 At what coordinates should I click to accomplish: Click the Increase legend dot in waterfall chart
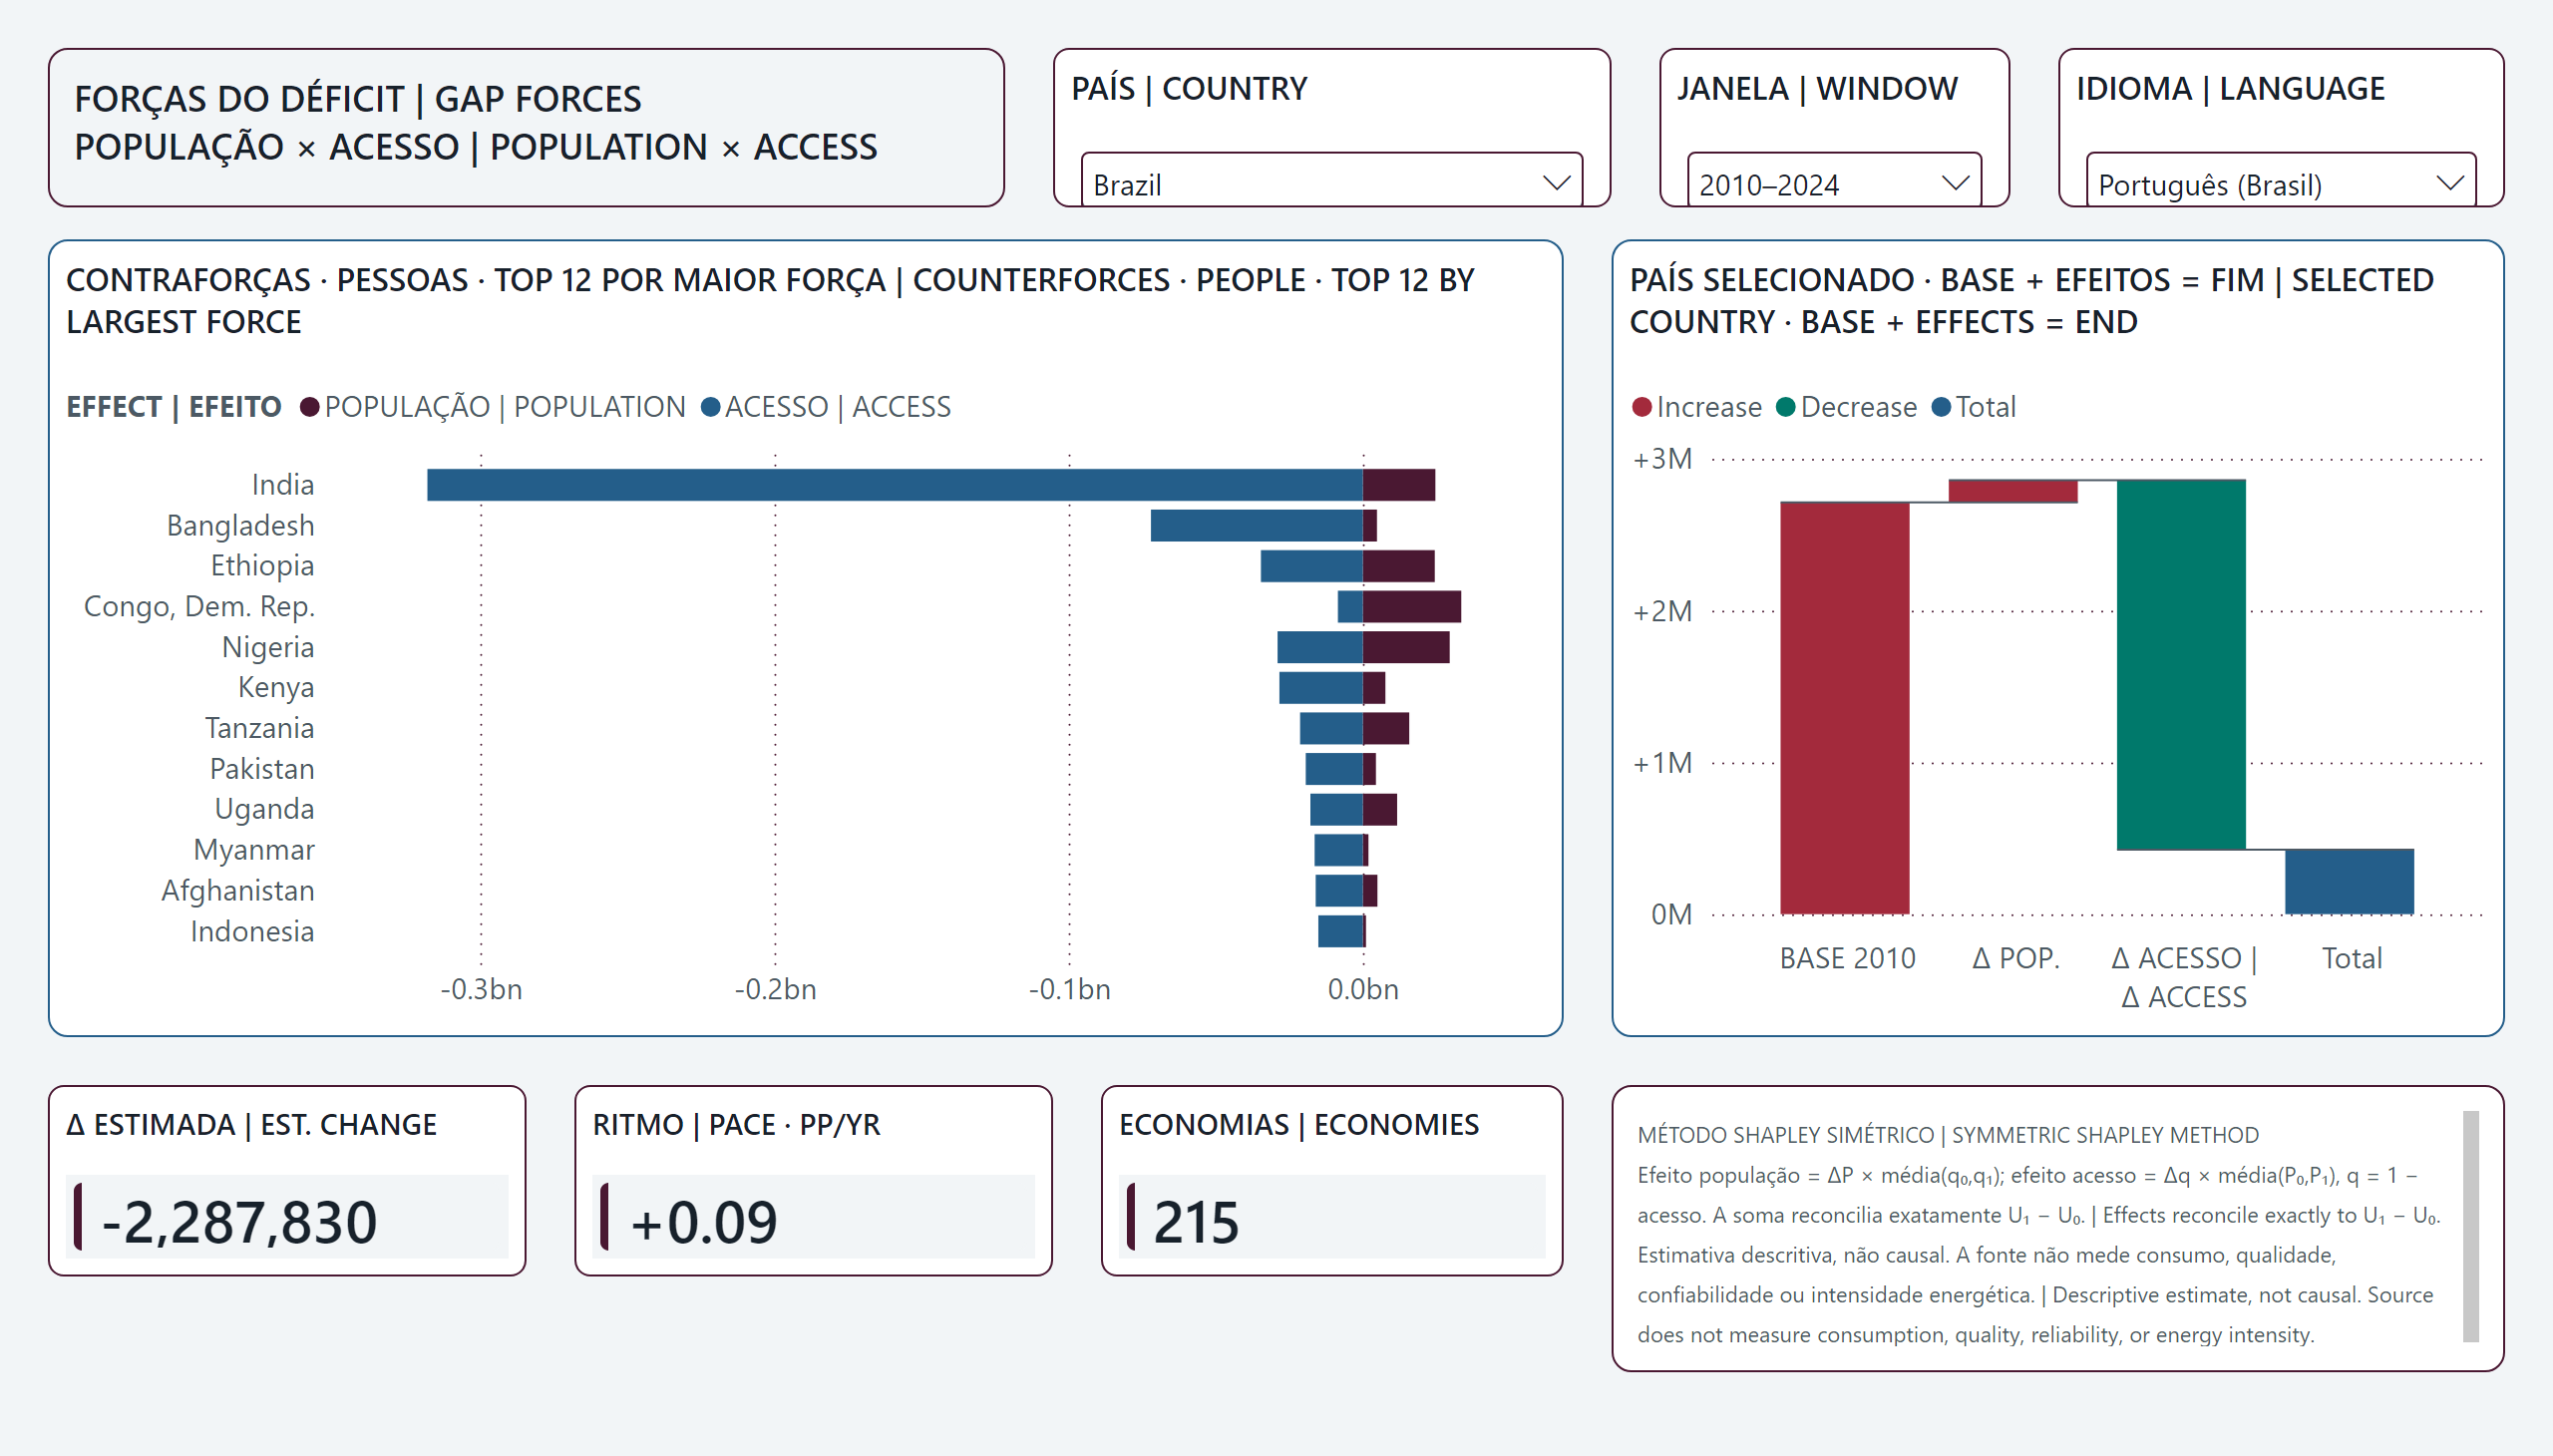[x=1641, y=407]
